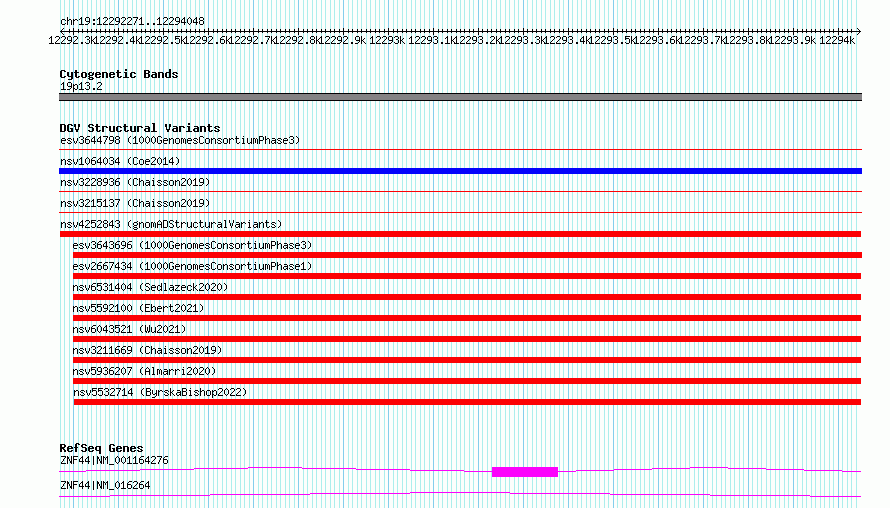Open variant nsv3211669 (Chaisson2019) label

148,350
